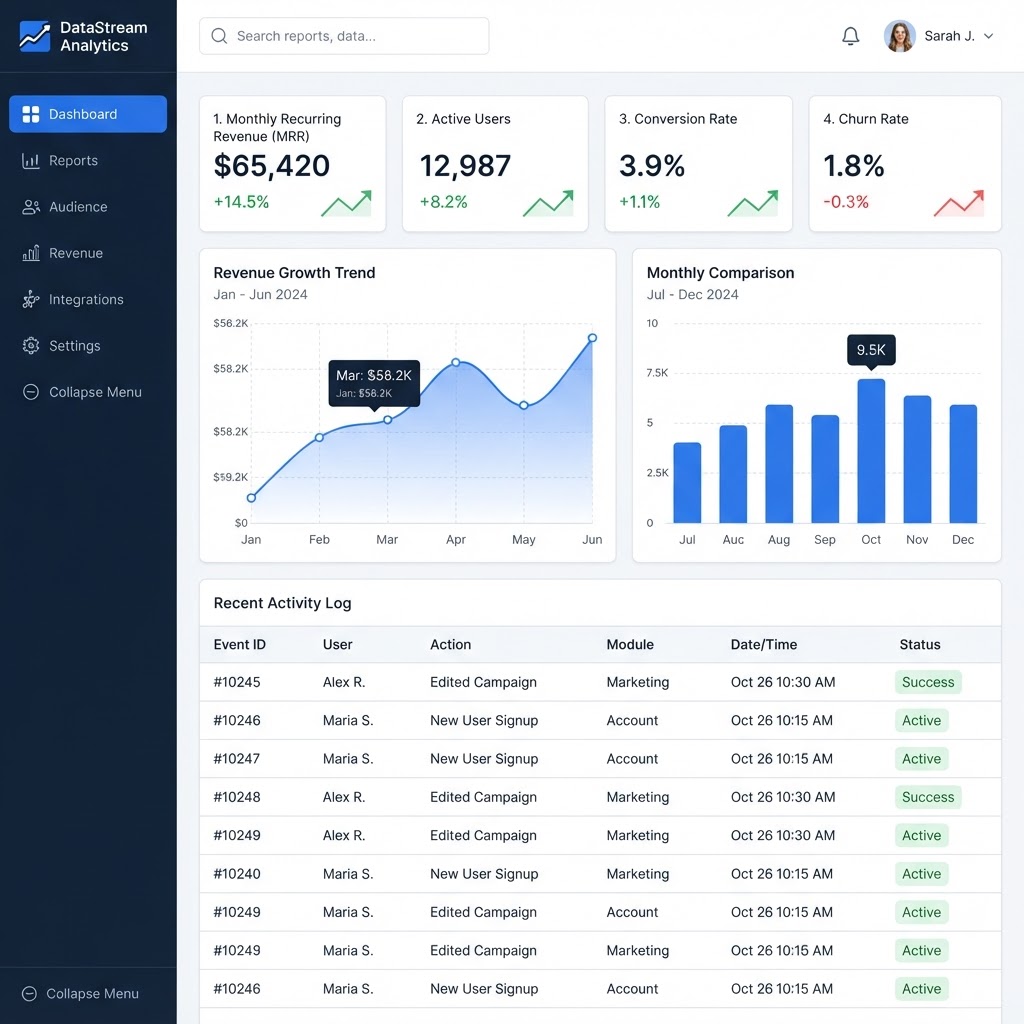
Task: Click into the Search reports field
Action: (344, 36)
